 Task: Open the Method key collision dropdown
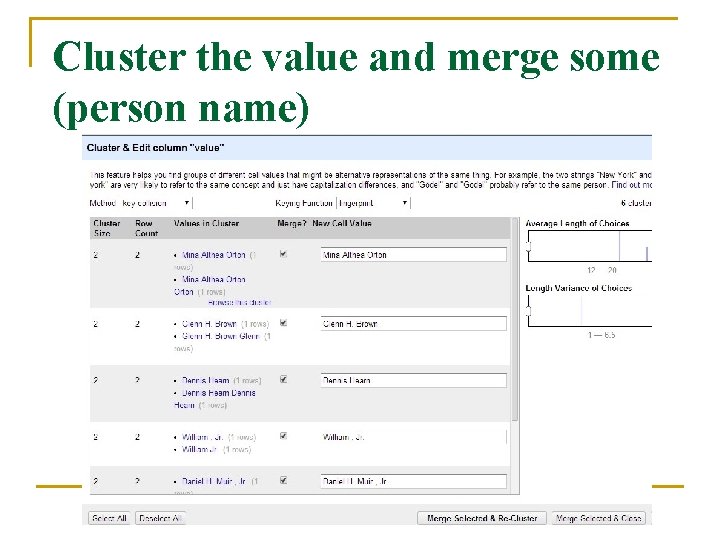pyautogui.click(x=156, y=203)
